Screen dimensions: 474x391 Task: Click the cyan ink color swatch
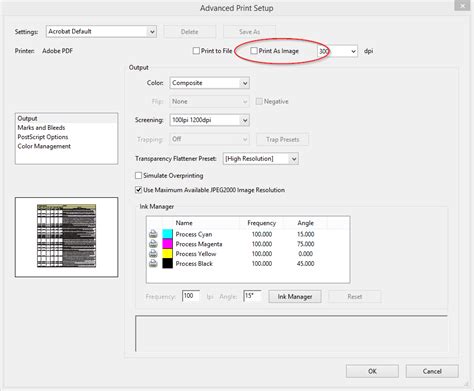click(167, 234)
